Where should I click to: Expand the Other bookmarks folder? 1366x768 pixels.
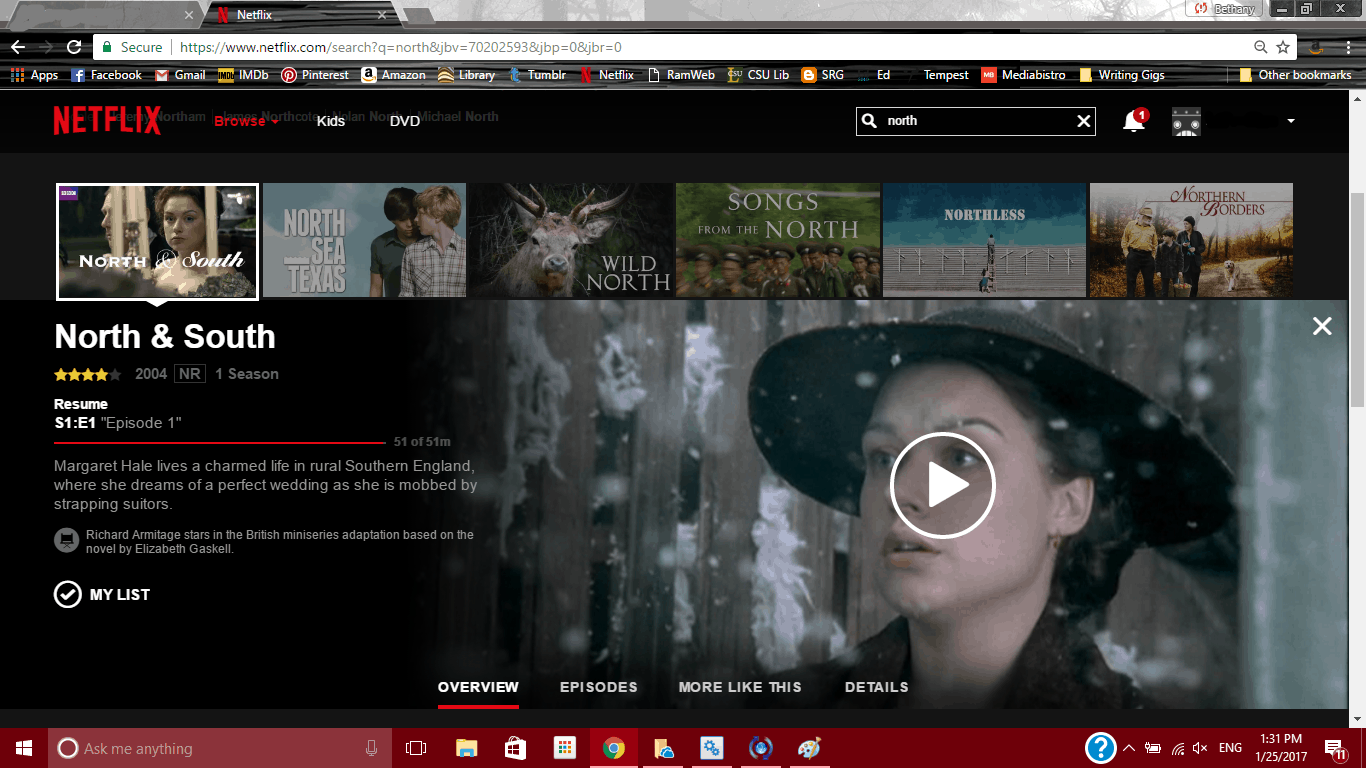click(1295, 75)
